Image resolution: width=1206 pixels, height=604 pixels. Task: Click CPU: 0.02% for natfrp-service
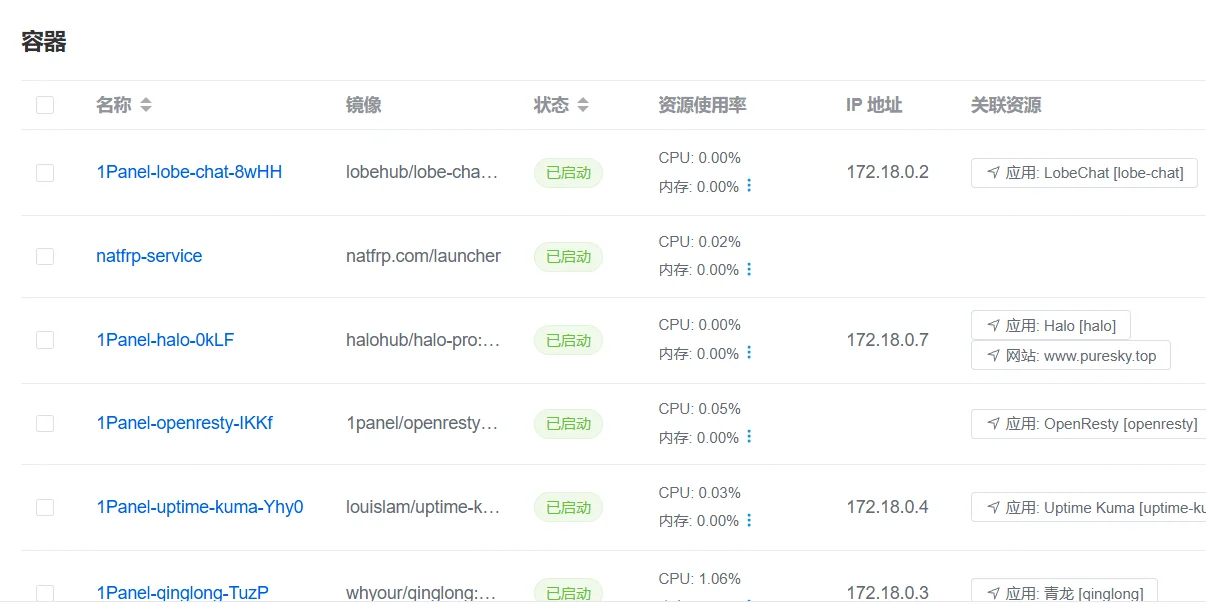click(700, 241)
